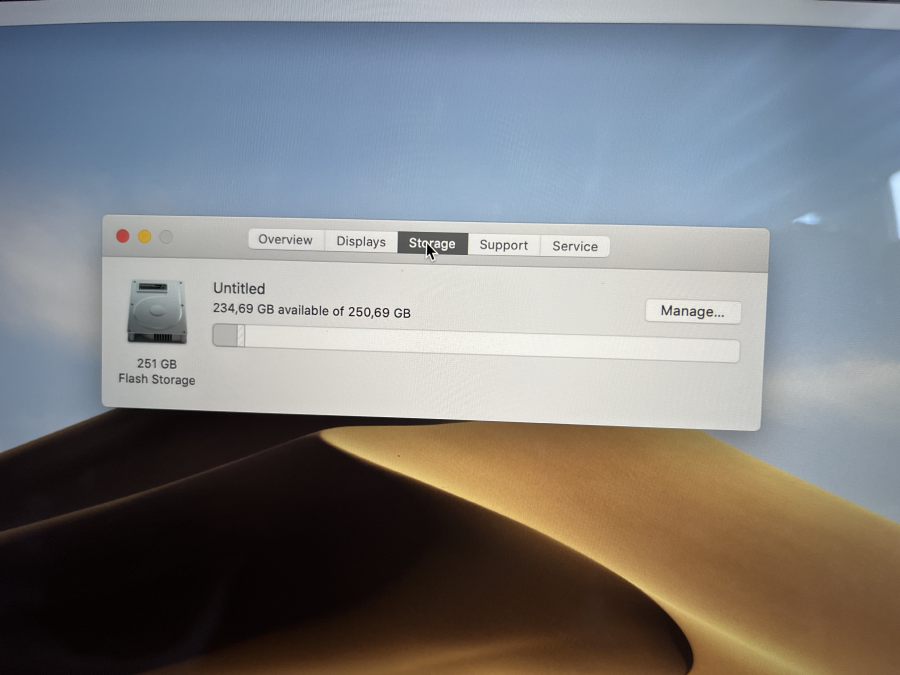Switch to the Overview tab
The width and height of the screenshot is (900, 675).
286,240
